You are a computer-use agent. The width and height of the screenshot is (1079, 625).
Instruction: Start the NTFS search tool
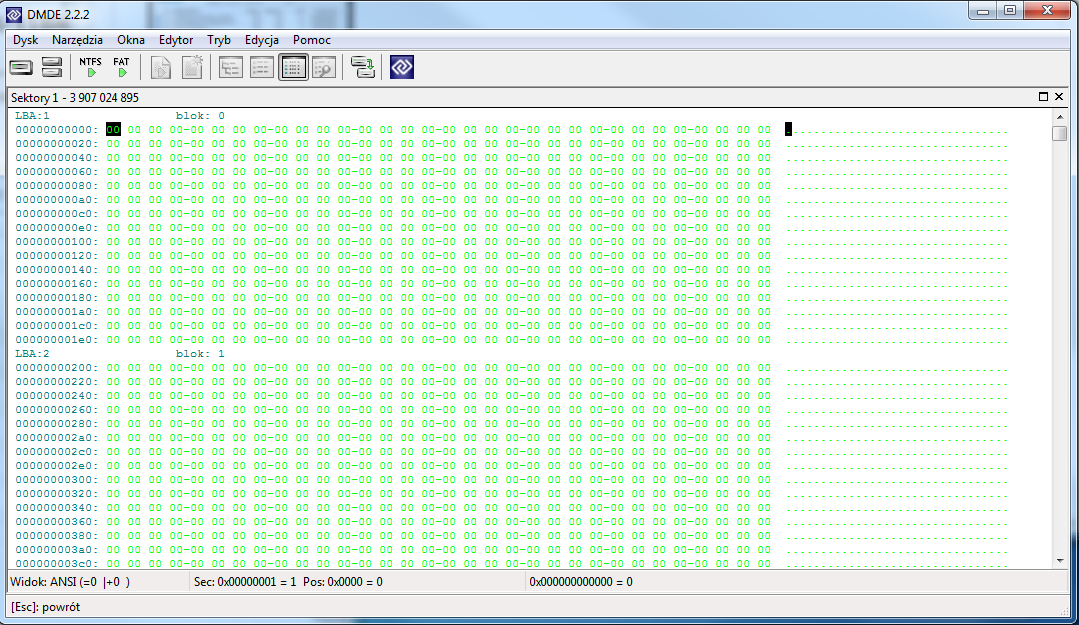pyautogui.click(x=90, y=67)
